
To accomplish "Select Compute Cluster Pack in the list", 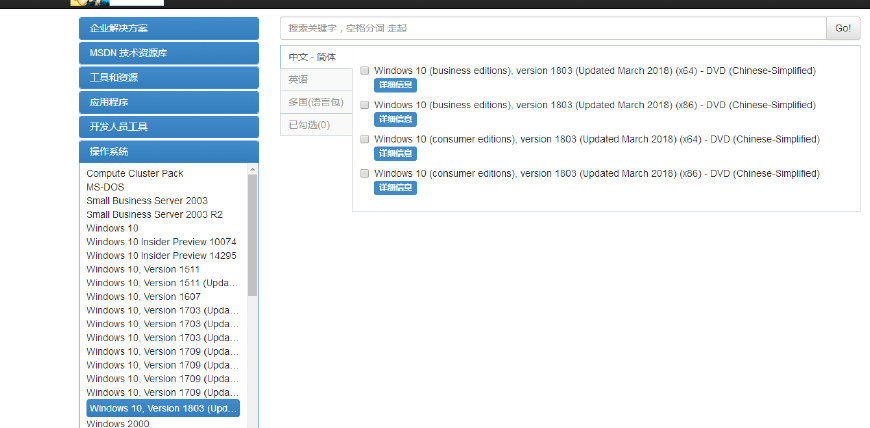I will (135, 174).
